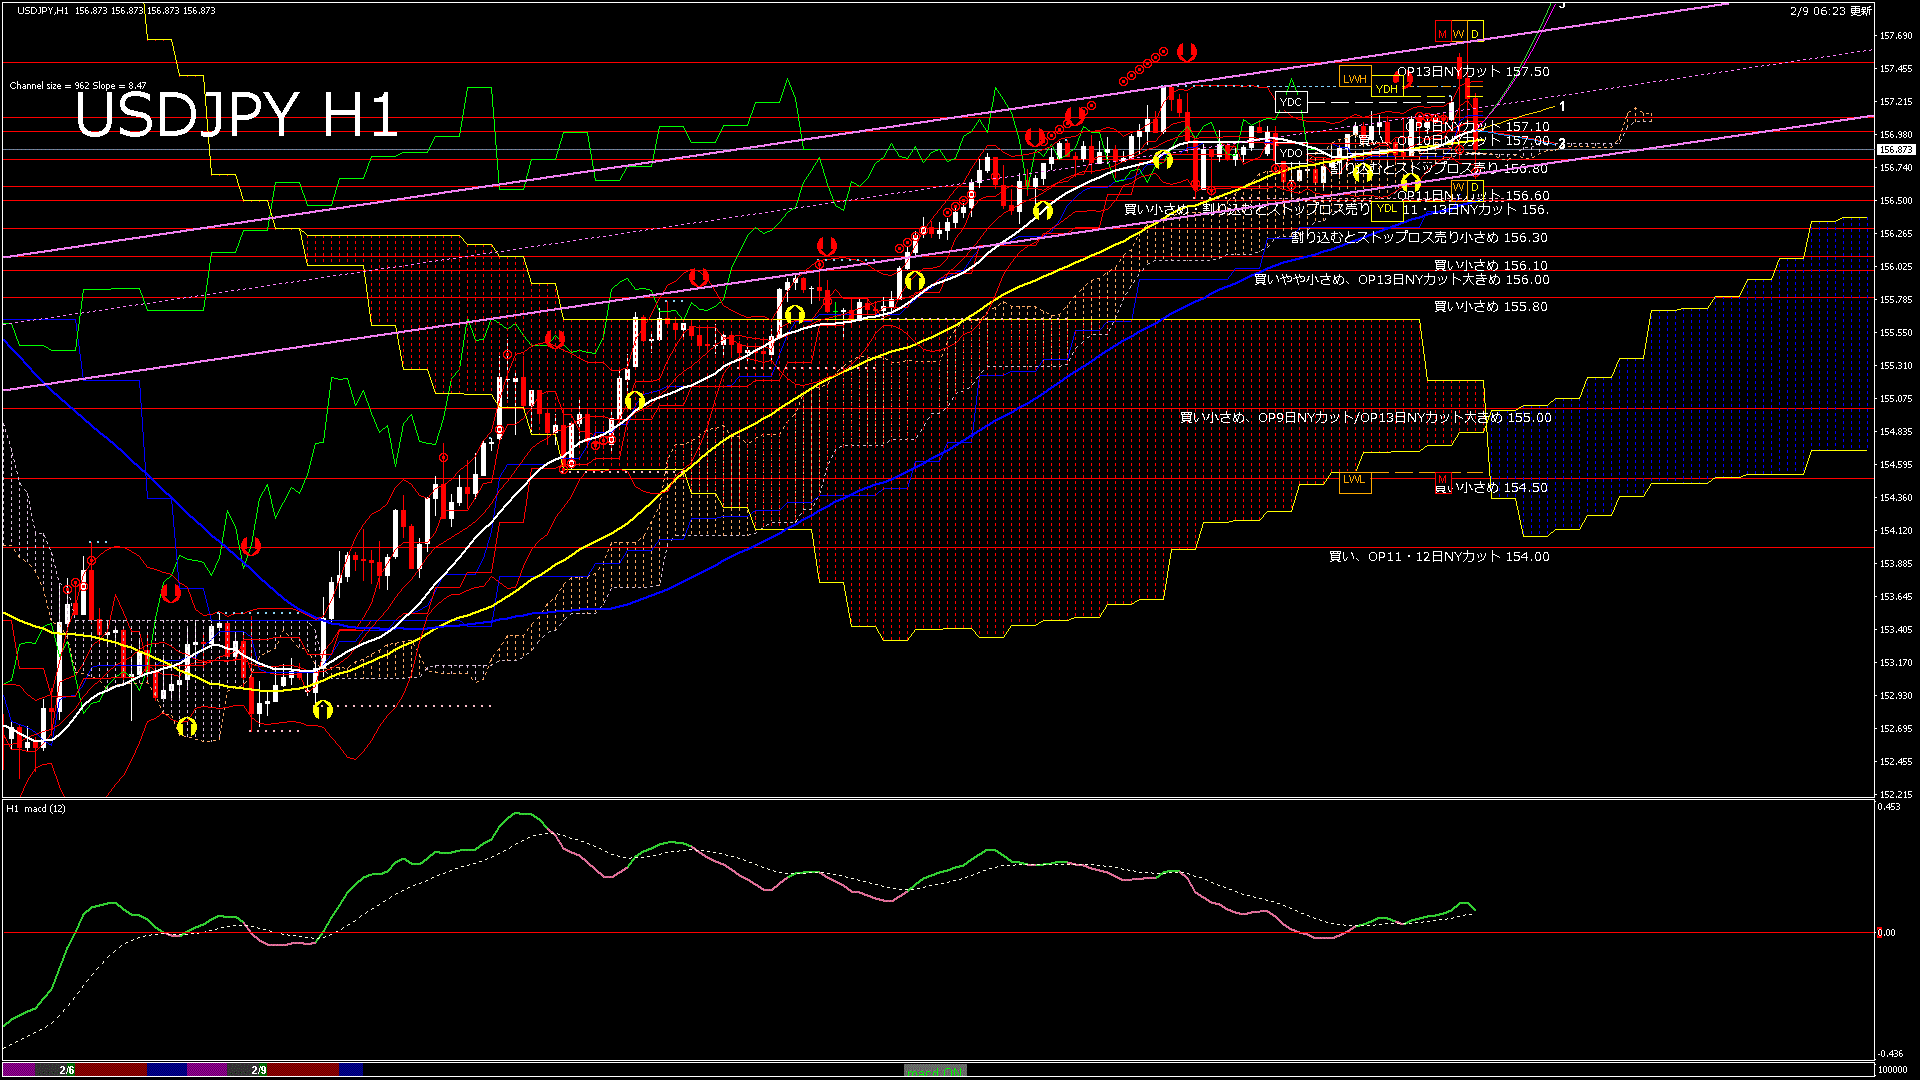Select the 2/9 date marker on timeline
The height and width of the screenshot is (1080, 1920).
(x=258, y=1070)
